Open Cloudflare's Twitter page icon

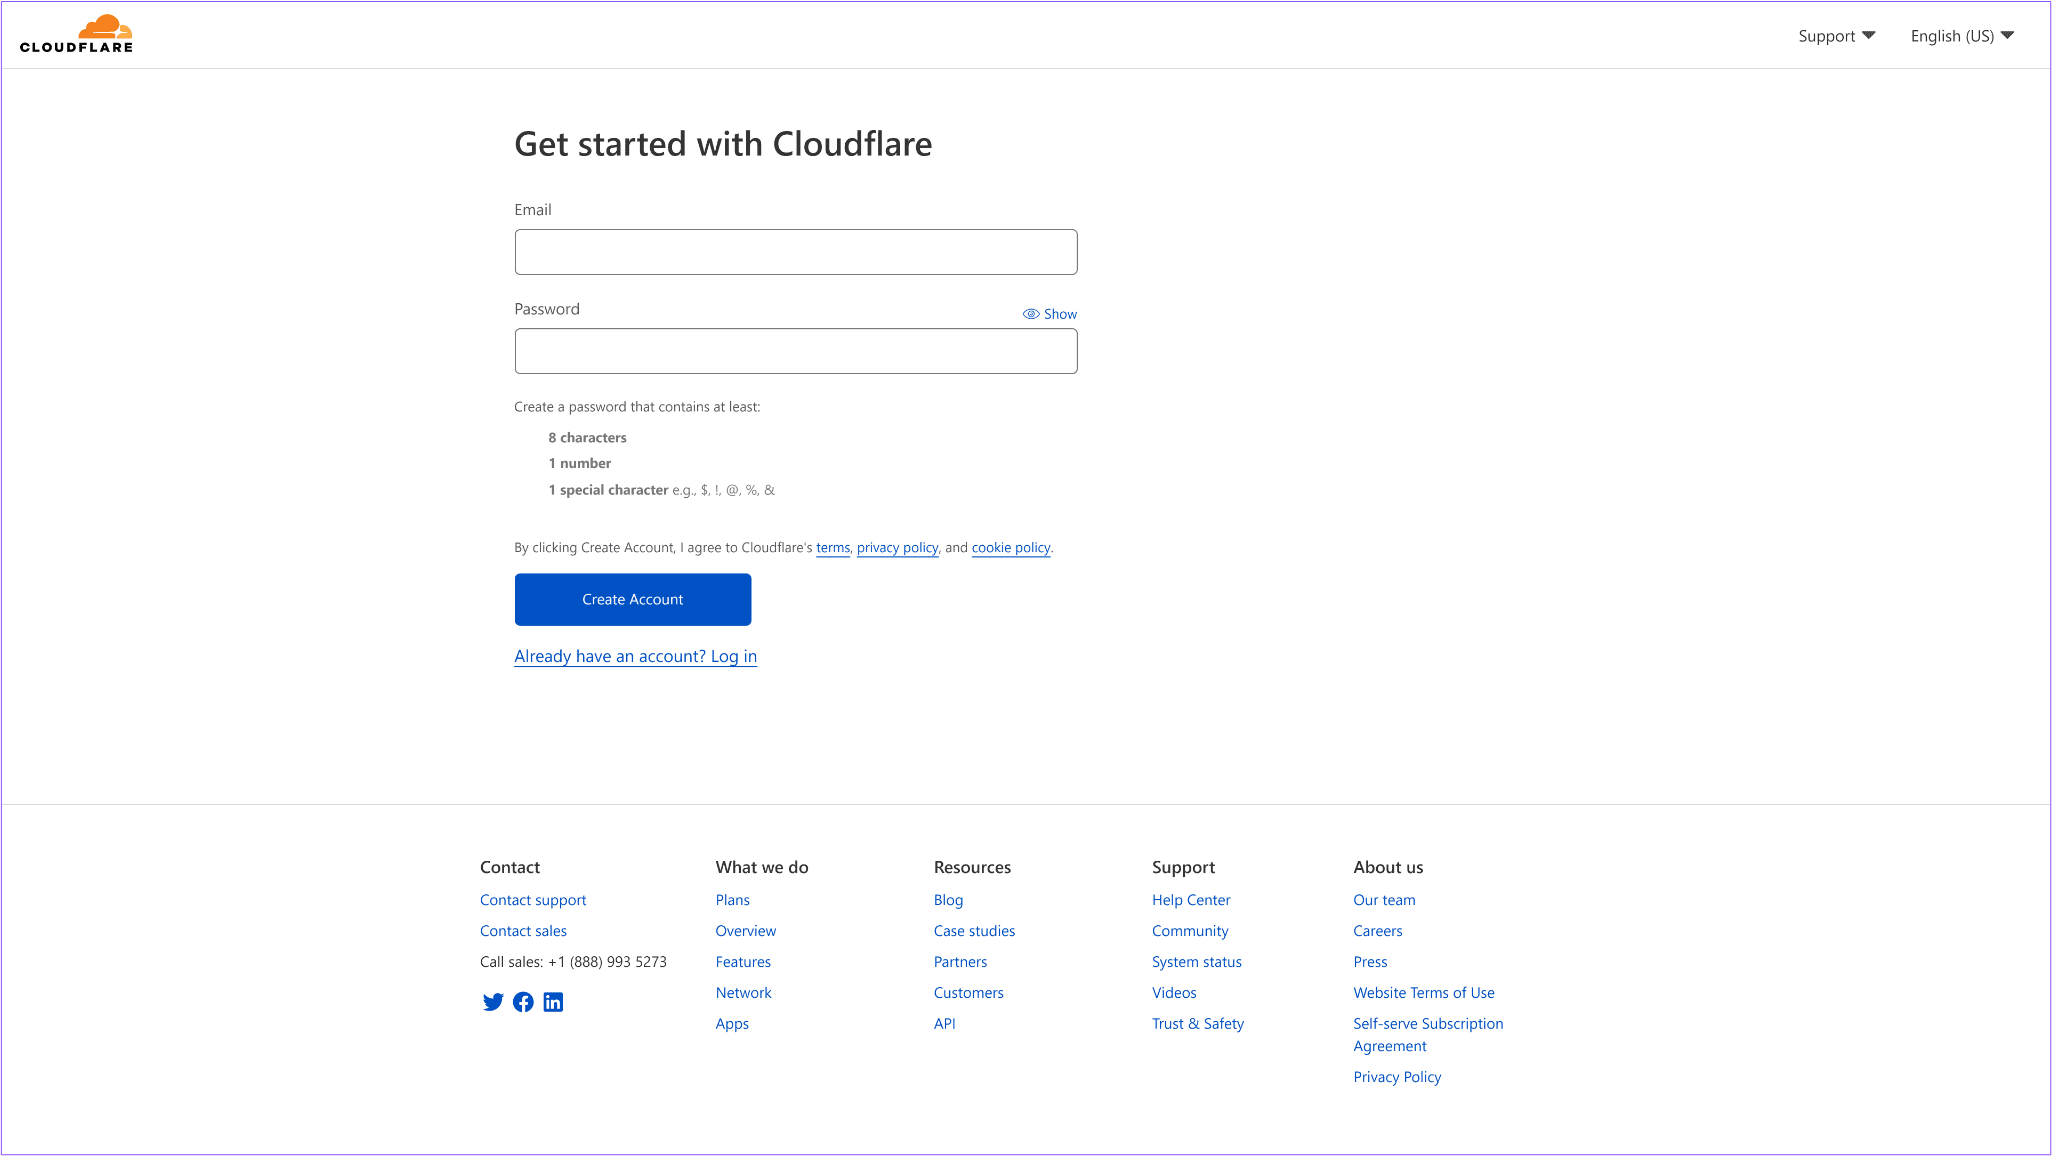[x=493, y=1002]
